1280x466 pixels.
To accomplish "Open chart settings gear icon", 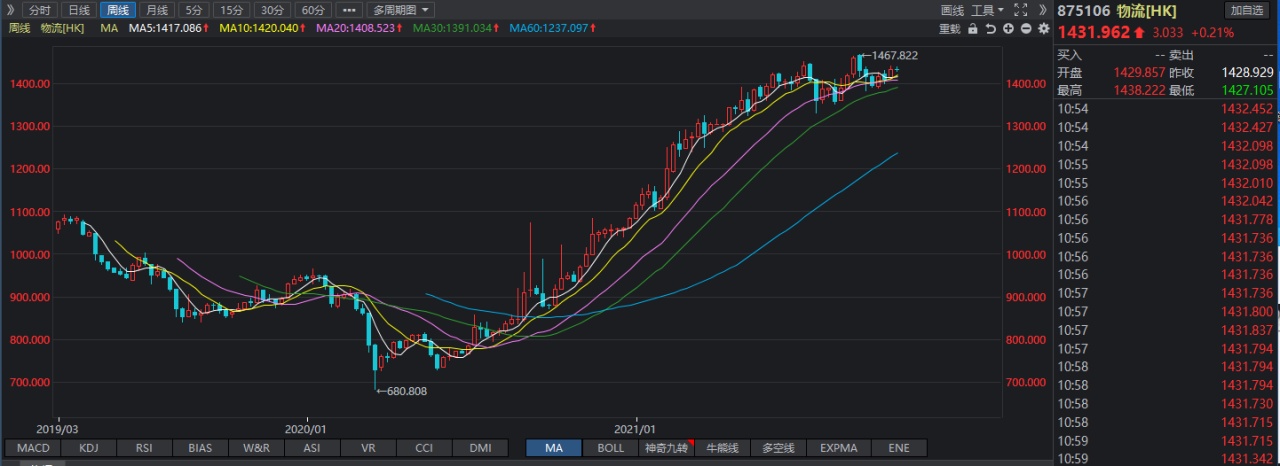I will point(1044,29).
